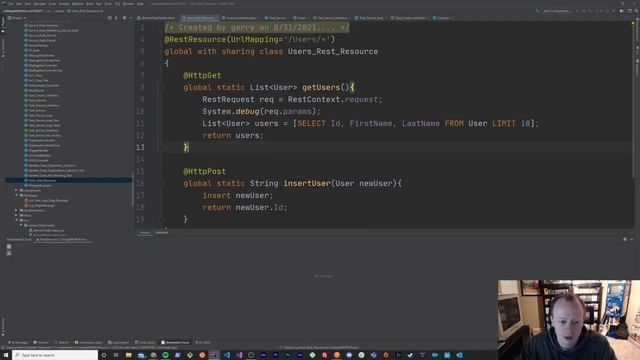Open the TODO tool window tab

tap(203, 342)
